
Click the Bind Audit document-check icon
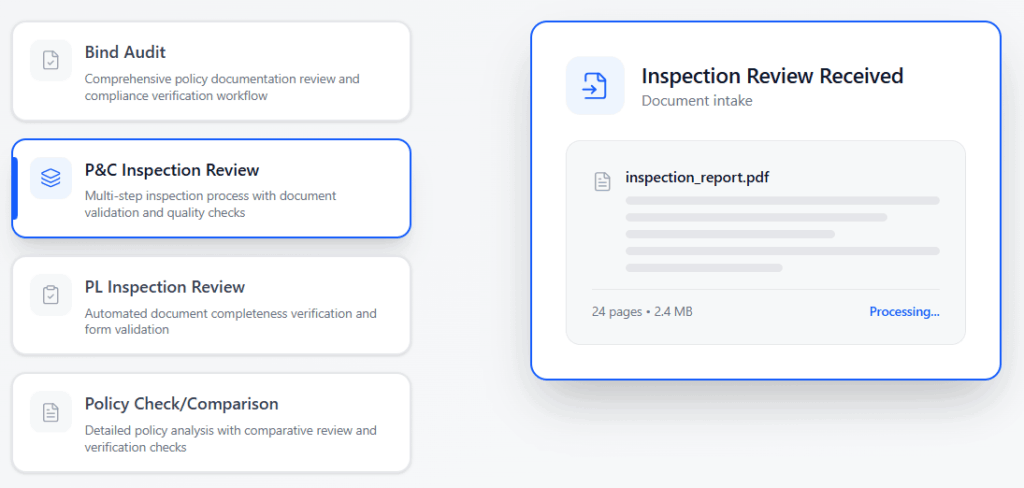point(51,60)
